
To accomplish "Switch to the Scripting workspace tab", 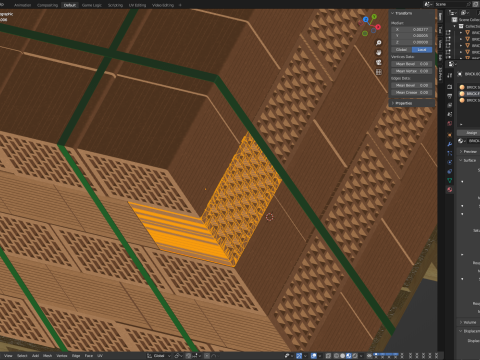I will pos(115,5).
